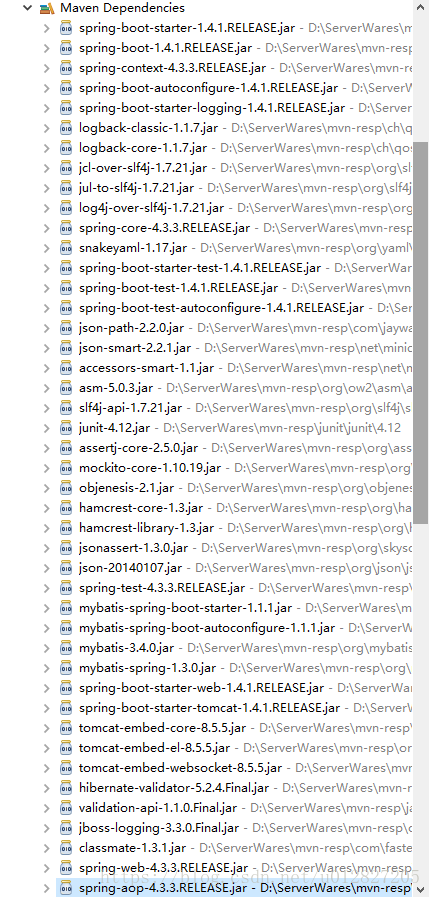Expand spring-context-4.3.3.RELEASE.jar node

click(46, 68)
